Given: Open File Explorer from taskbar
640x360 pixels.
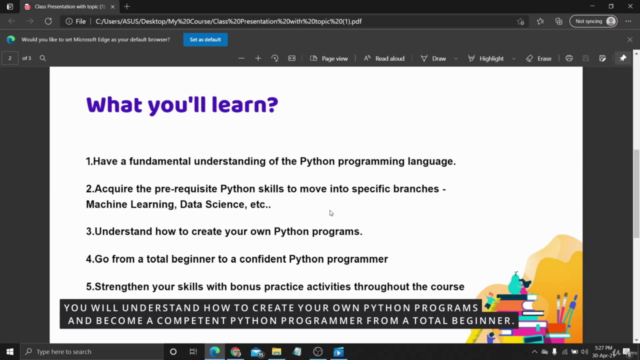Looking at the screenshot, I should pyautogui.click(x=277, y=351).
